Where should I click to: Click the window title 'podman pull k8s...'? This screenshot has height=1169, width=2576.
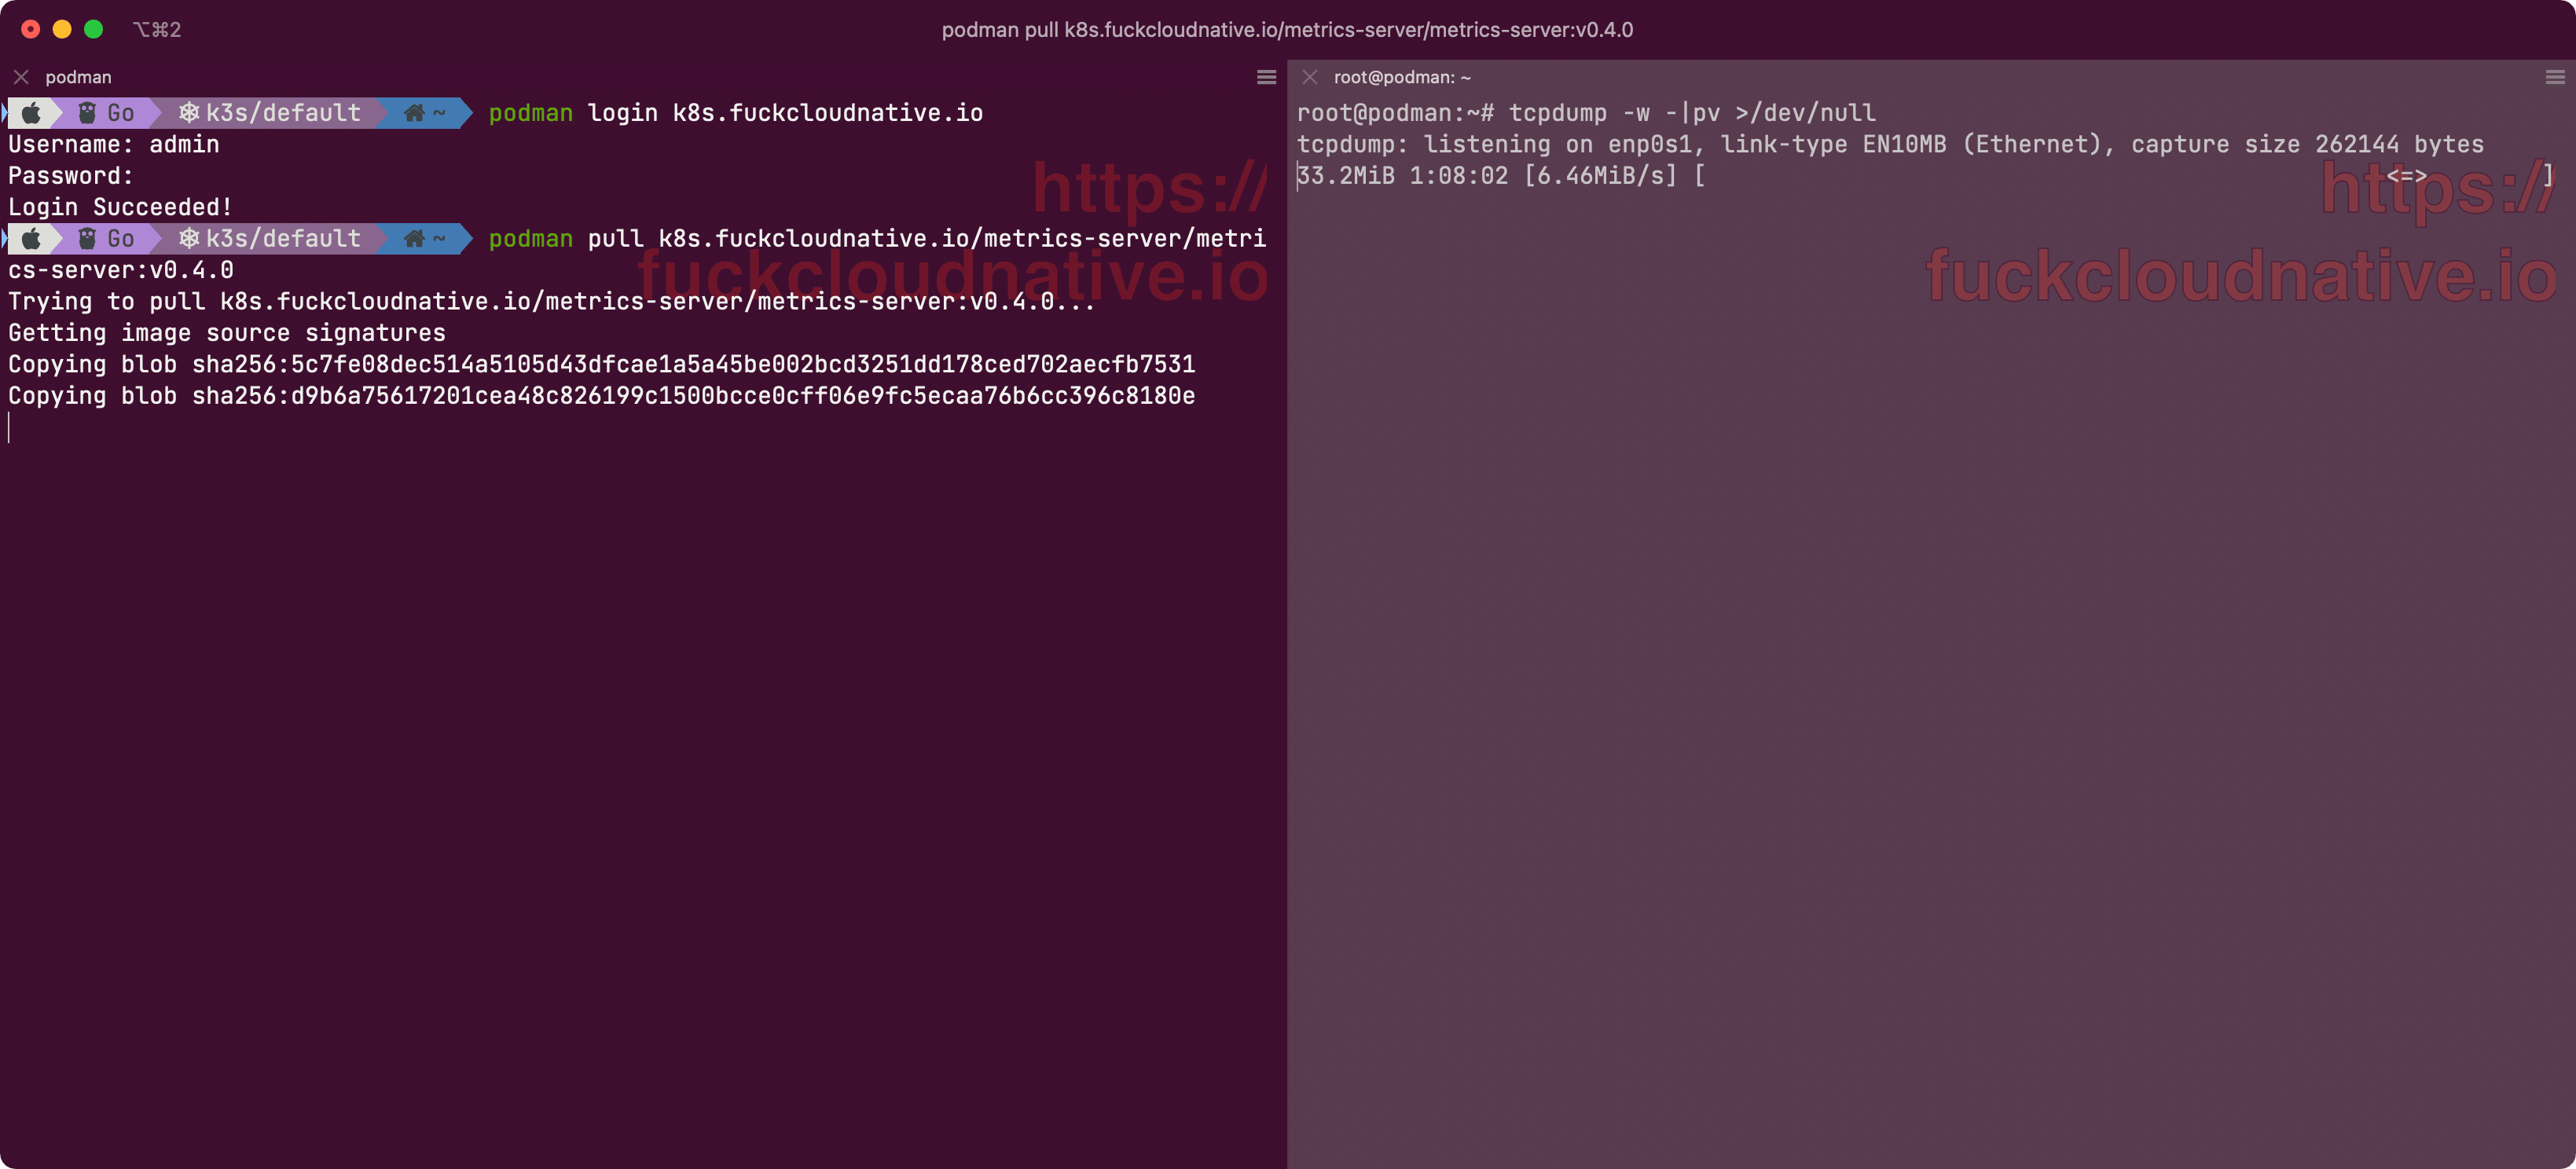tap(1287, 30)
